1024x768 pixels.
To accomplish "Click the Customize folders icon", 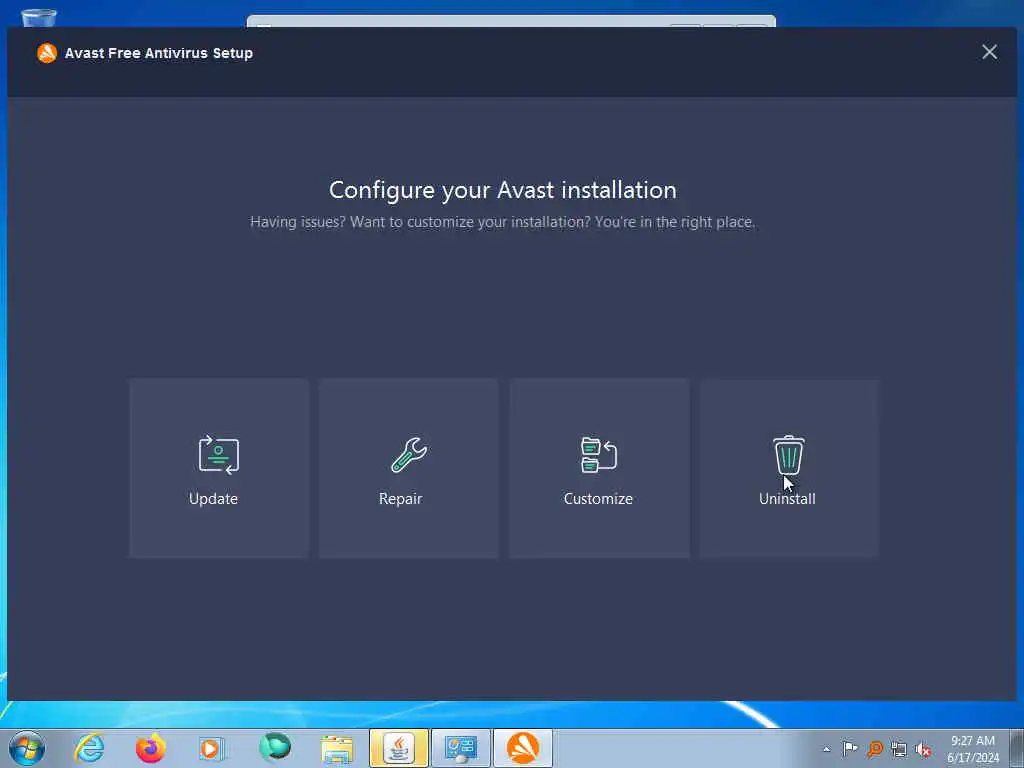I will [x=599, y=455].
